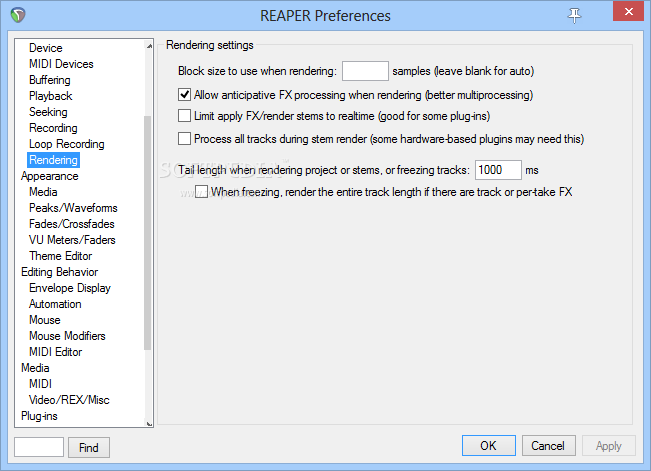Click the tree scrollbar down arrow
This screenshot has width=651, height=471.
149,423
